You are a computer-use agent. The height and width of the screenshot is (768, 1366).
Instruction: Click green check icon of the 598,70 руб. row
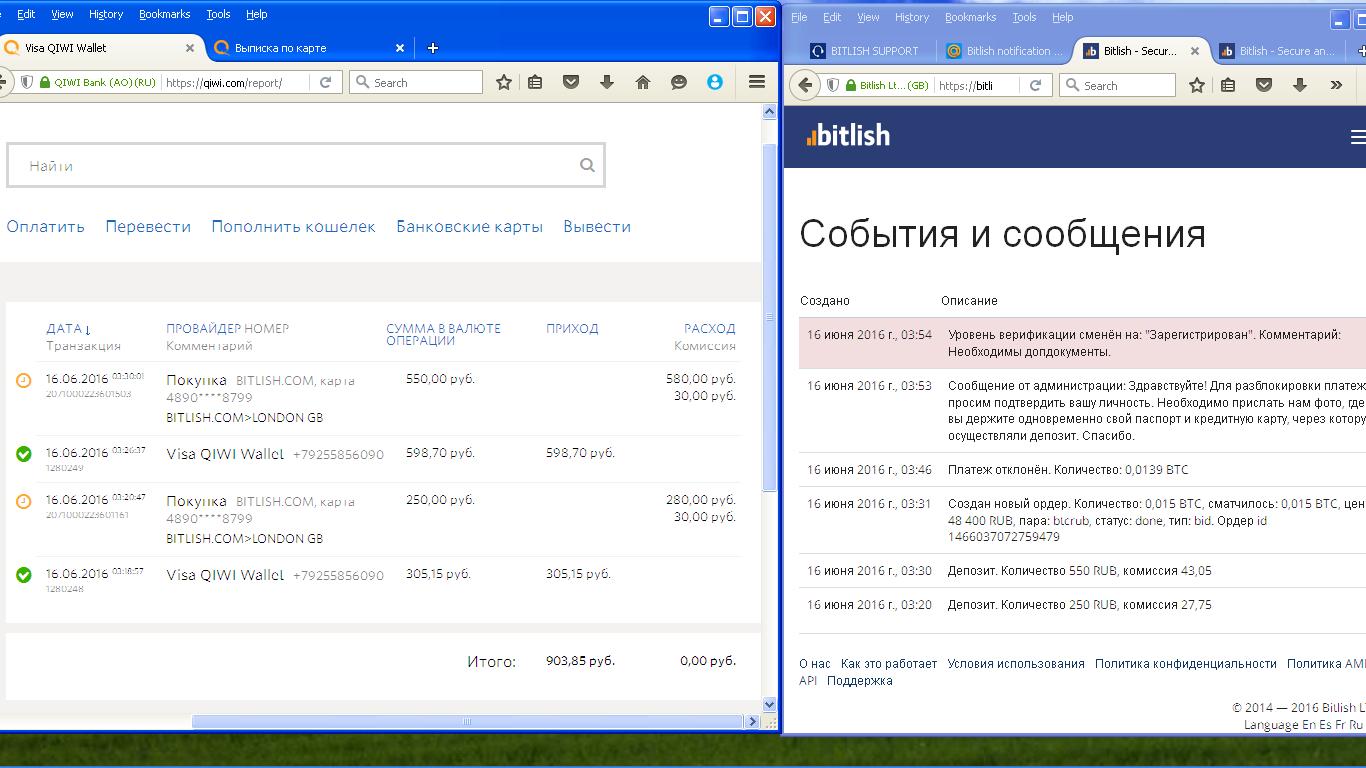(x=24, y=454)
